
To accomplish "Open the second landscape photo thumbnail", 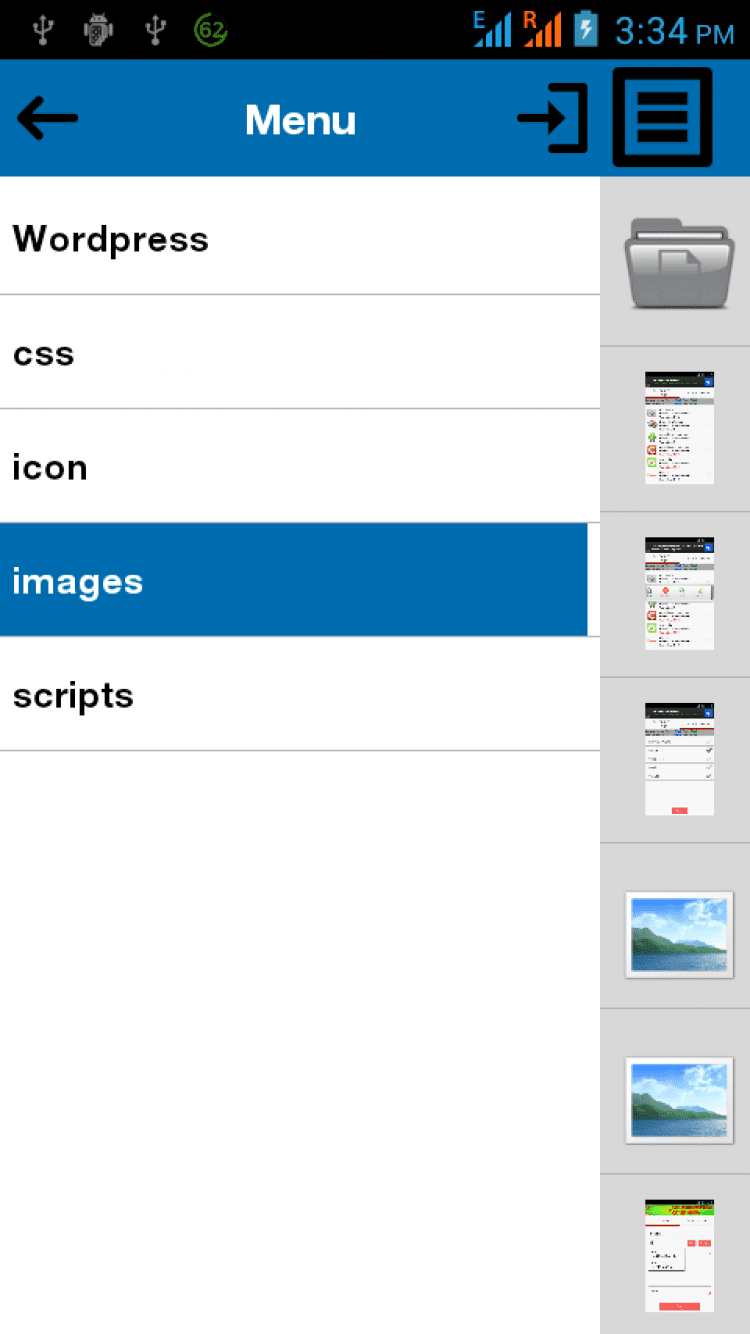I will [679, 1098].
